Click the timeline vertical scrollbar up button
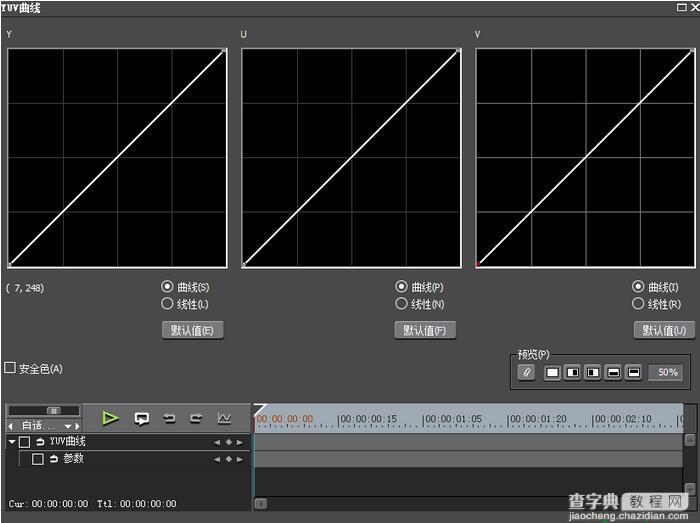Viewport: 700px width, 523px height. (x=690, y=440)
